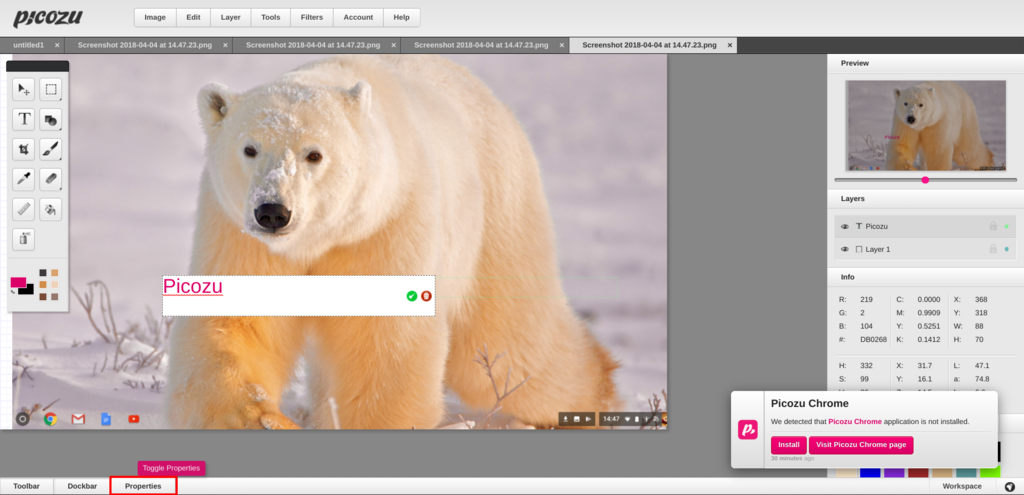Click the pink foreground color swatch
1024x495 pixels.
(16, 282)
